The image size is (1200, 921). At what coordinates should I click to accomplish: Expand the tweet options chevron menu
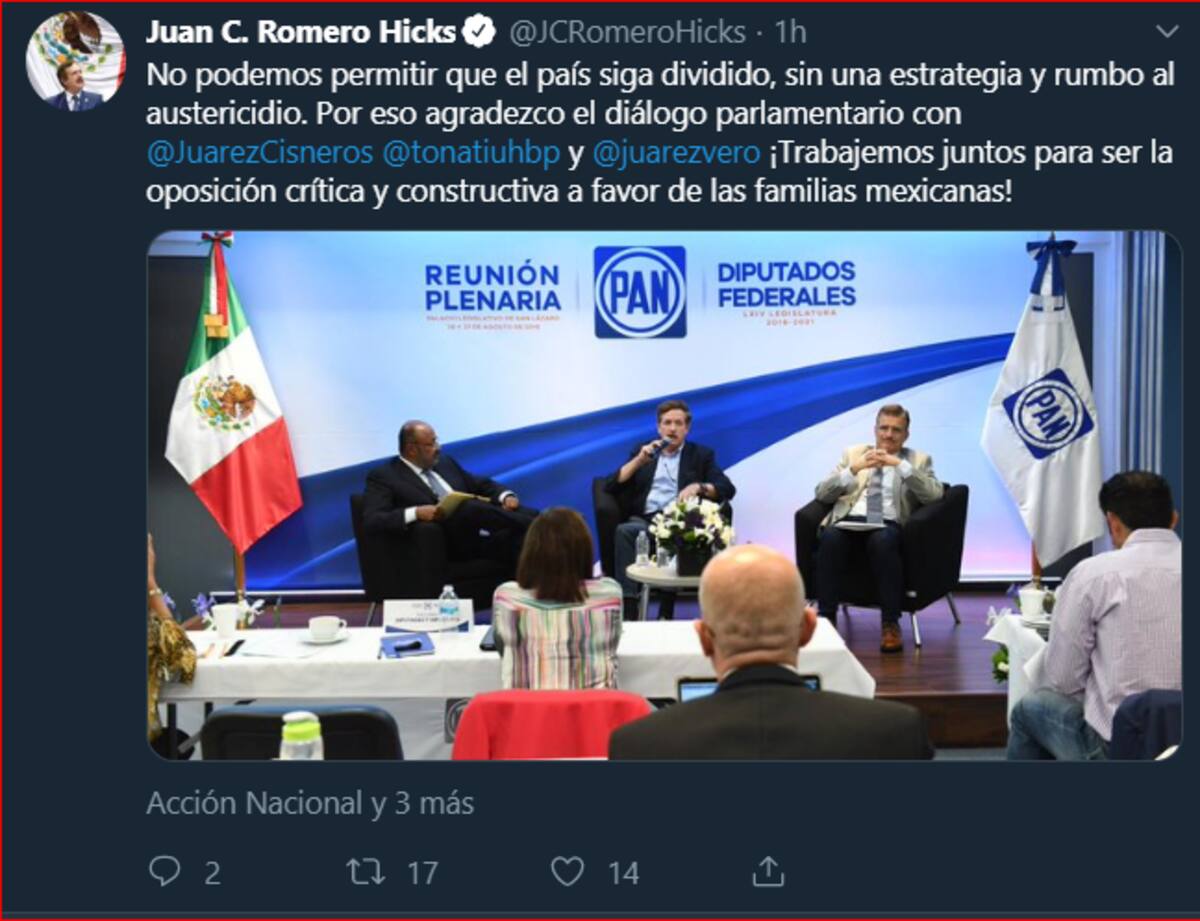[1166, 32]
